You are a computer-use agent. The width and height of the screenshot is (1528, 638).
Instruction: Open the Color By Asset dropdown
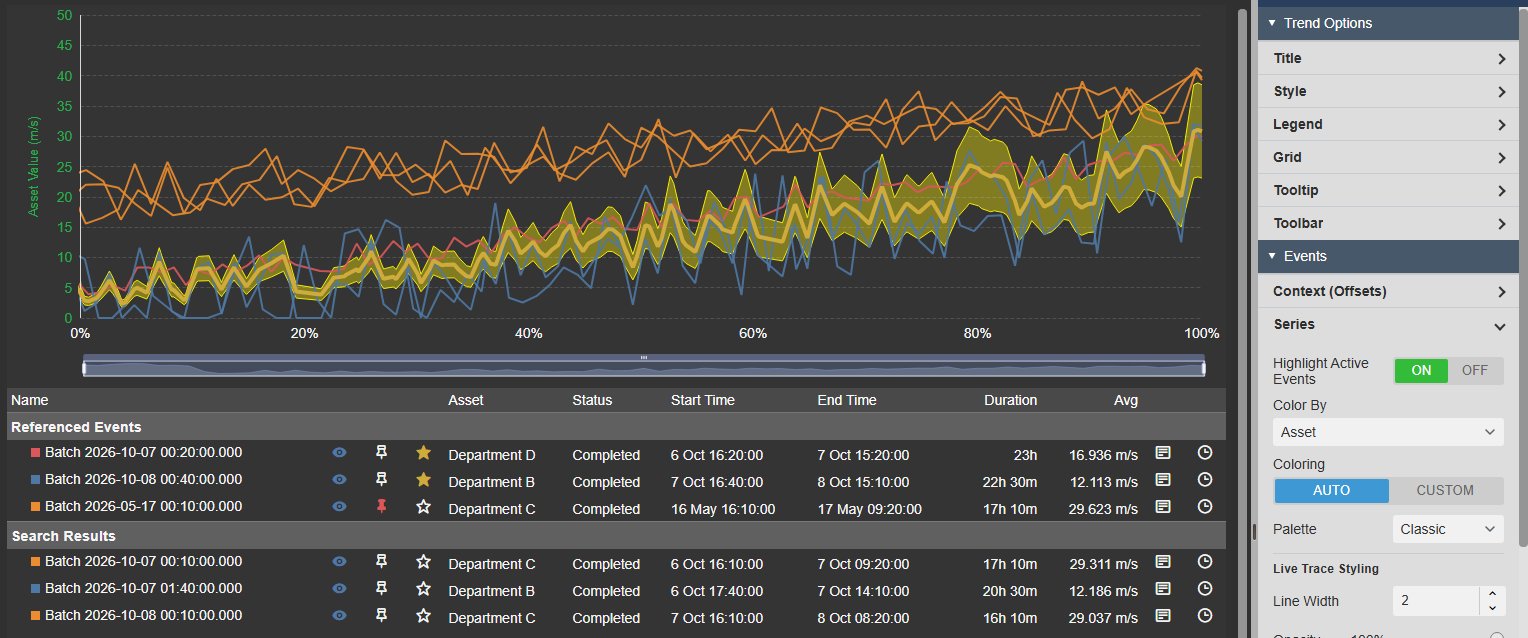pos(1388,432)
